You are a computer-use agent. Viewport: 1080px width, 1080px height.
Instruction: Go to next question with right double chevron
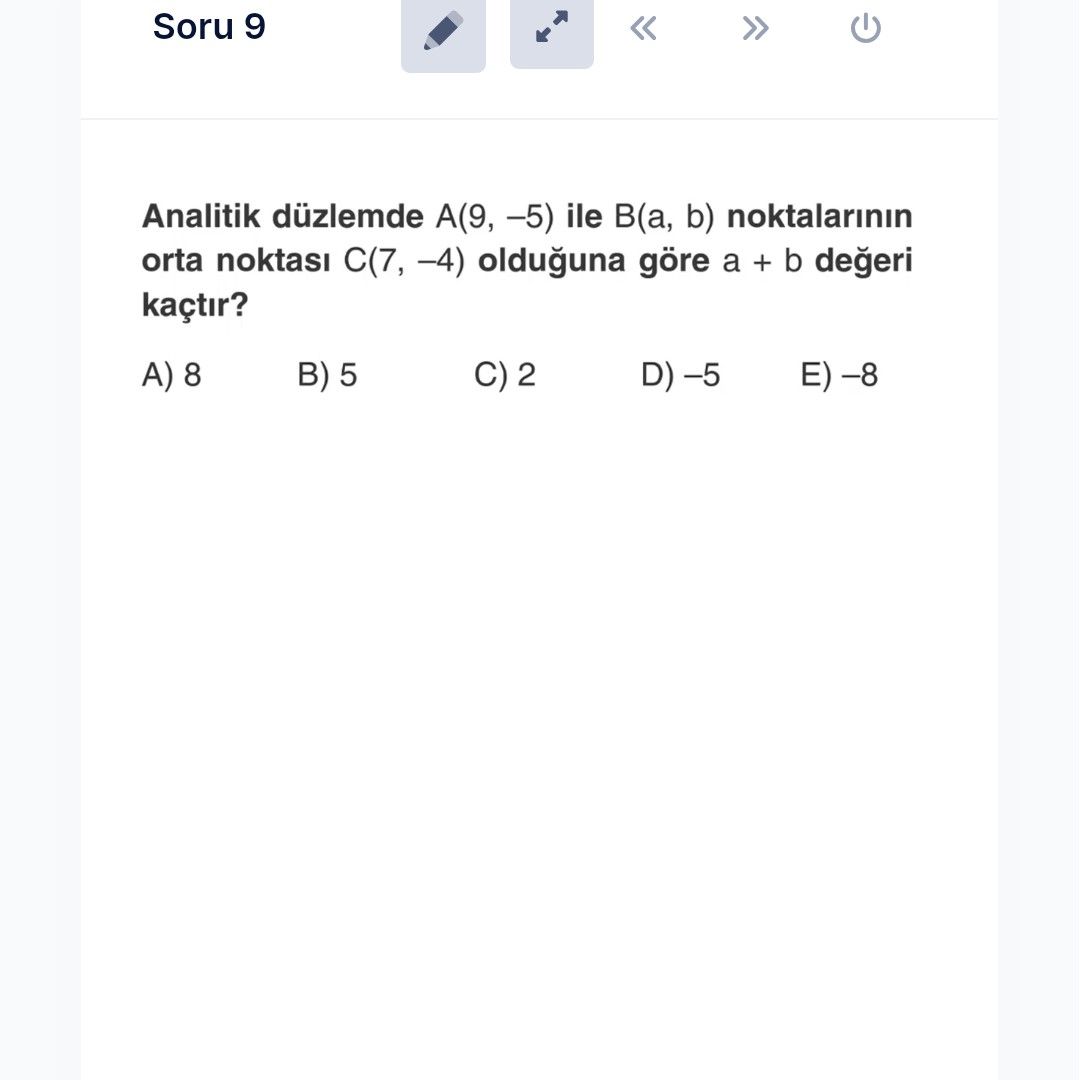click(x=756, y=28)
